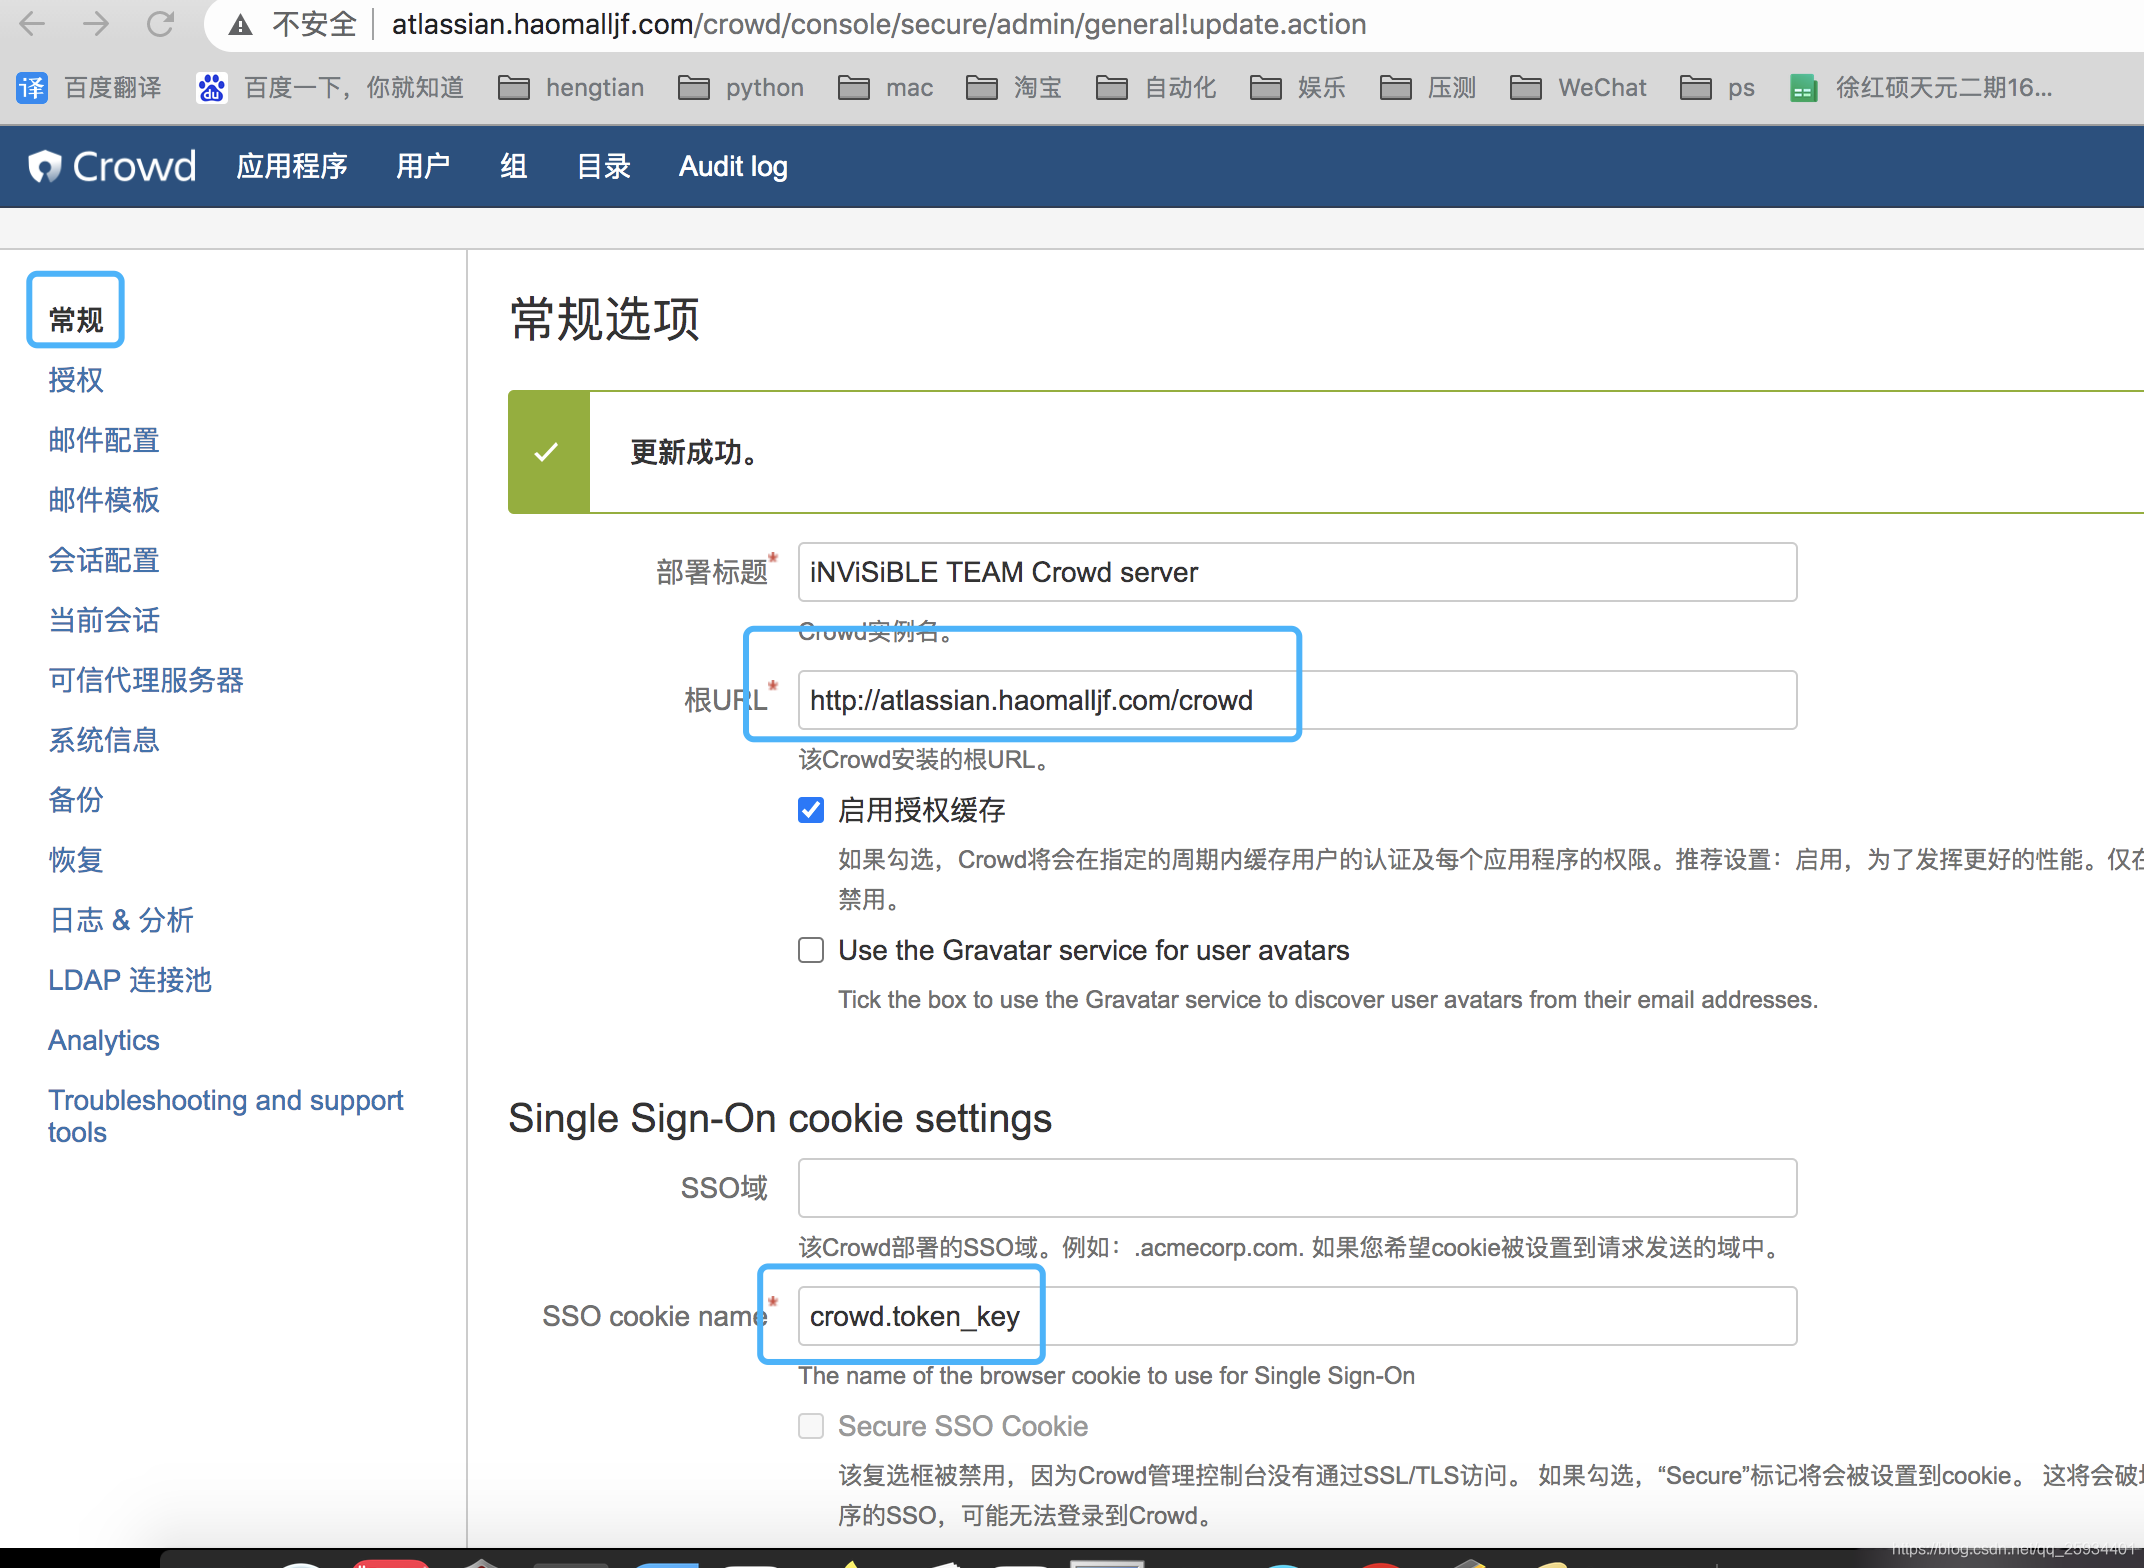Navigate to 会话配置
This screenshot has width=2144, height=1568.
[104, 560]
